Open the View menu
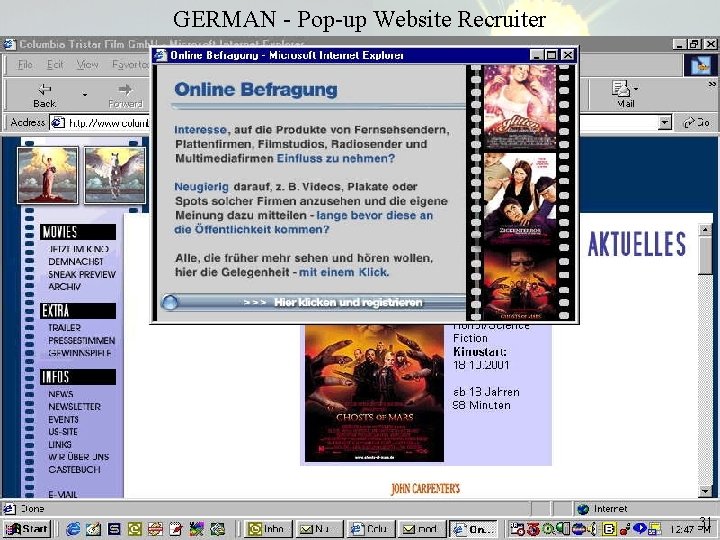Image resolution: width=720 pixels, height=540 pixels. [87, 65]
